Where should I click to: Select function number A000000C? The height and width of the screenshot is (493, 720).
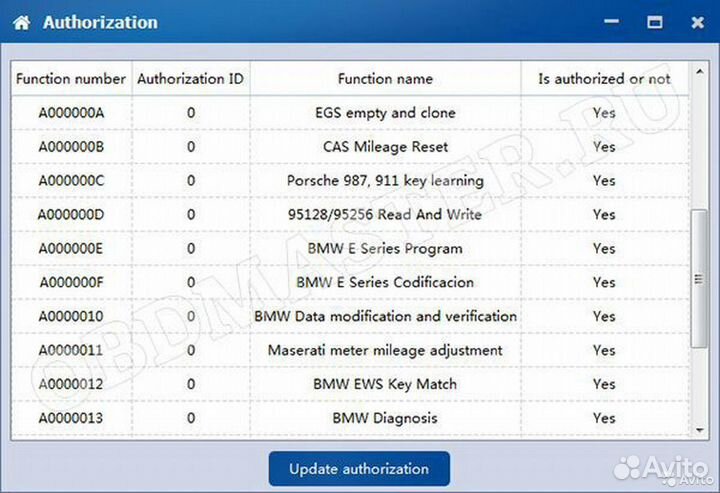coord(71,181)
